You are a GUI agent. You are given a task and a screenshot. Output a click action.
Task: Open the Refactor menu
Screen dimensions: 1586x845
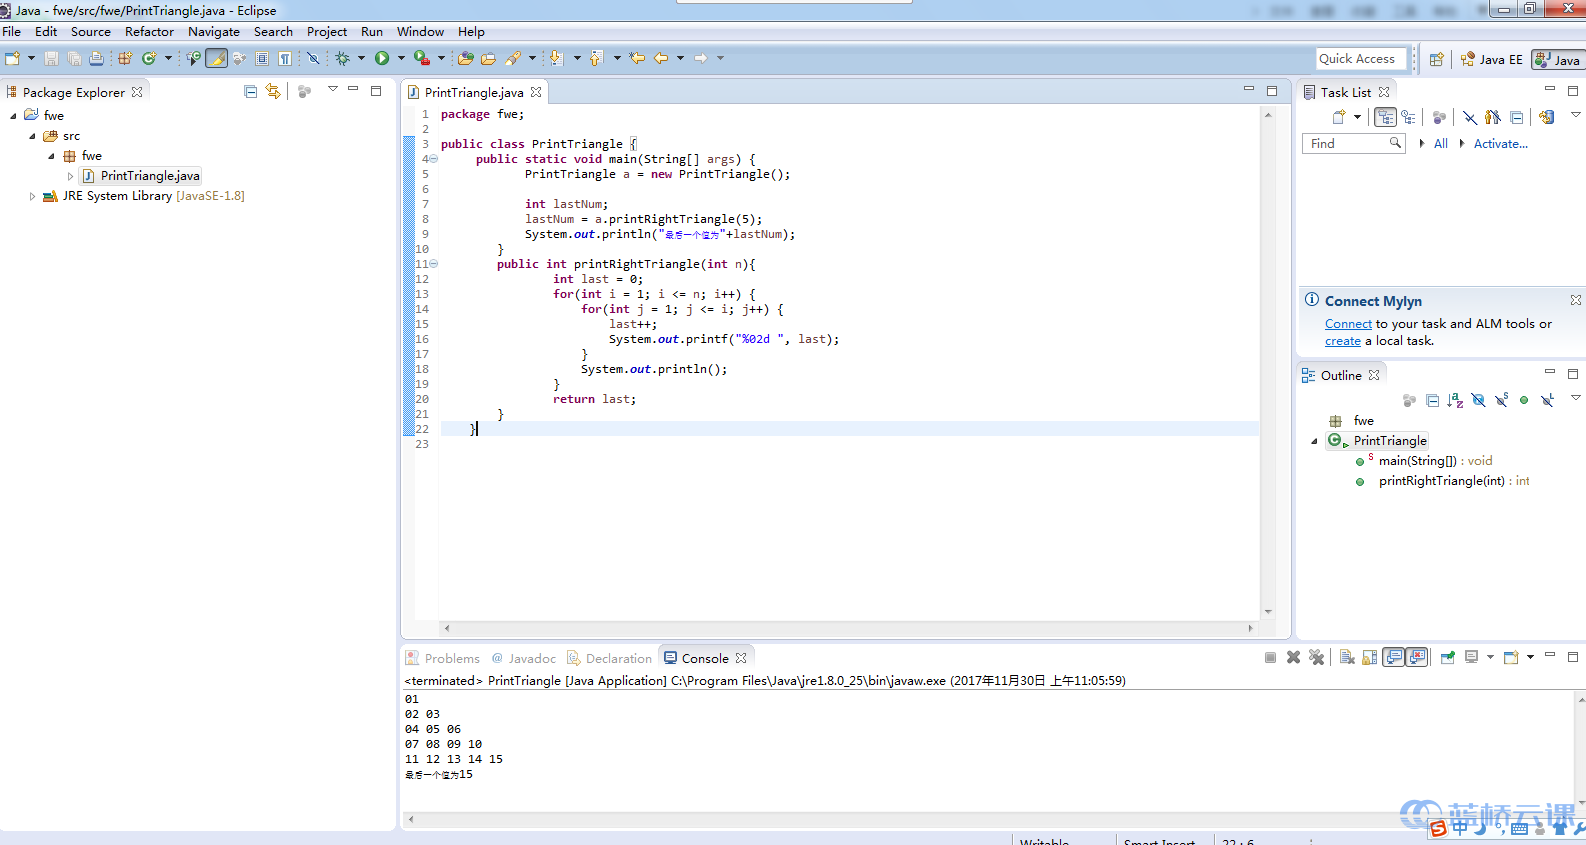tap(149, 32)
